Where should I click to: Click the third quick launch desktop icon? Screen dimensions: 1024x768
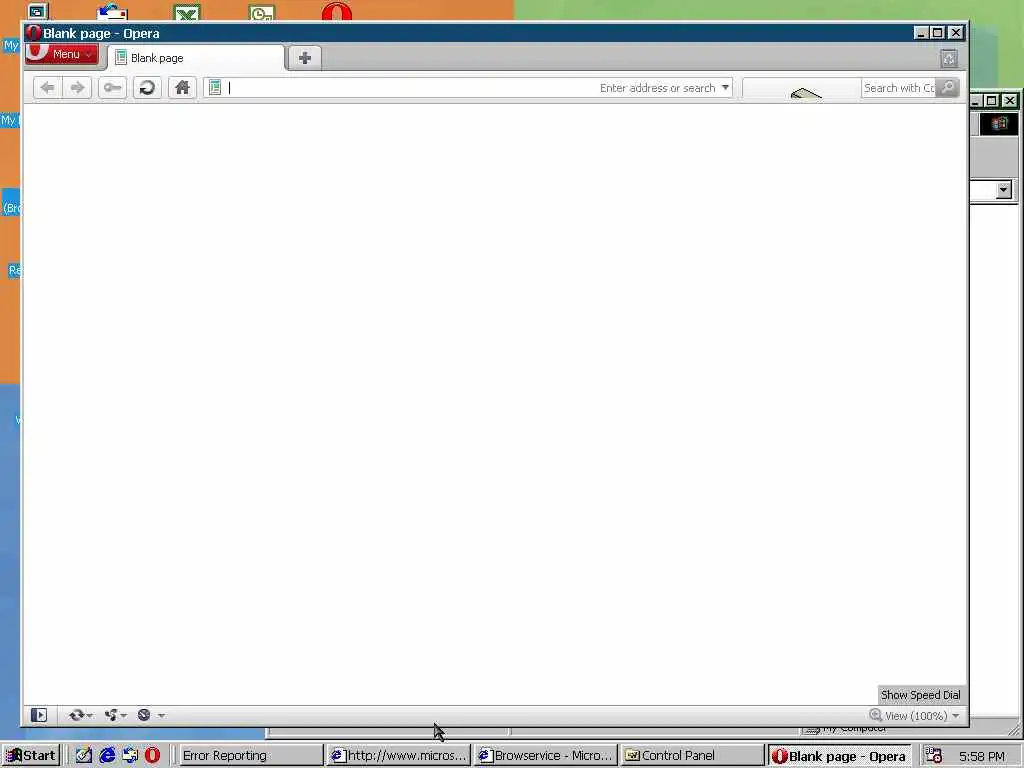tap(130, 756)
